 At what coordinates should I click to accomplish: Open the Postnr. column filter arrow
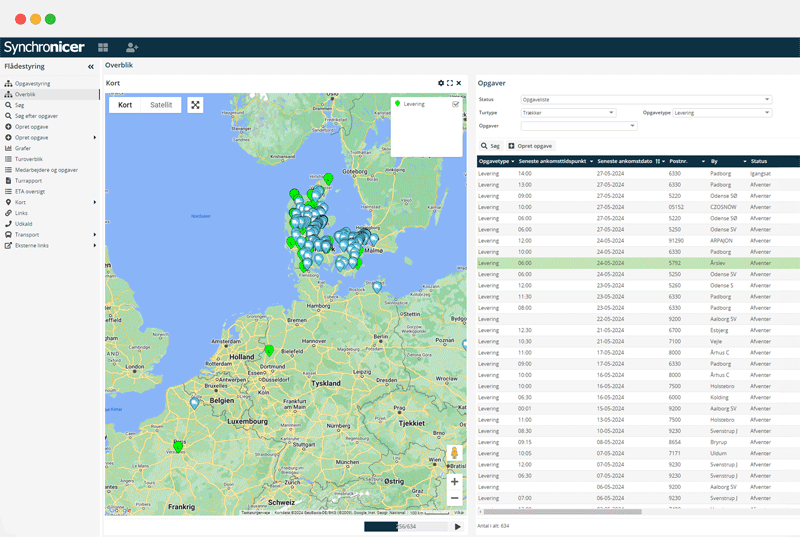coord(703,161)
